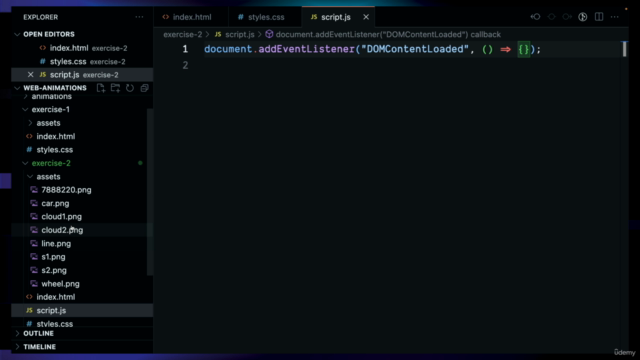Refresh the explorer file tree
Viewport: 640px width, 360px height.
[x=130, y=88]
